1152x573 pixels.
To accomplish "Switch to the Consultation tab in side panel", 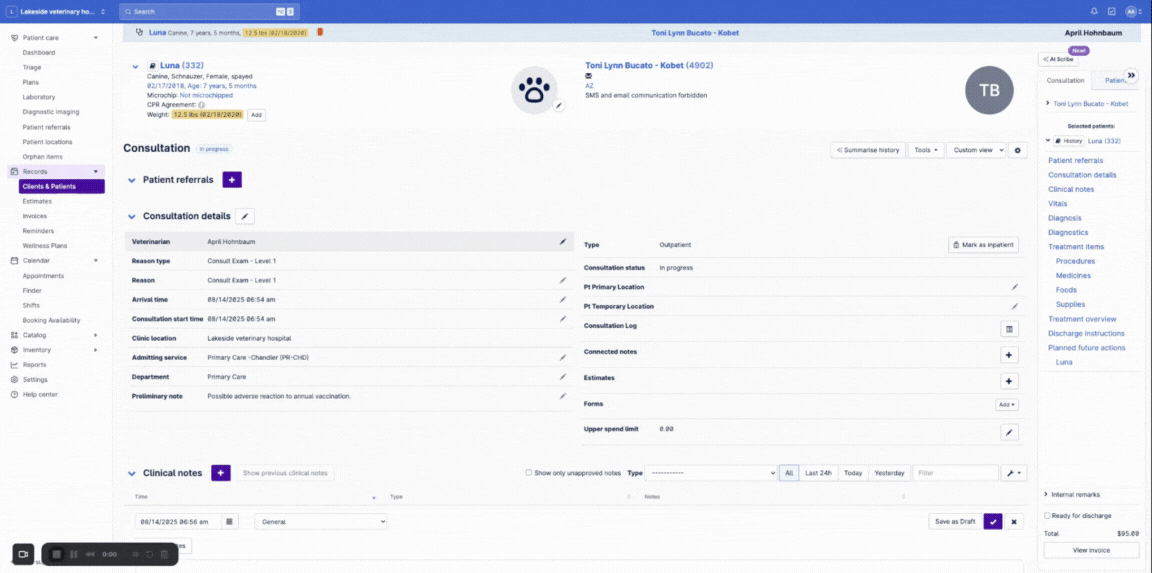I will pyautogui.click(x=1065, y=80).
